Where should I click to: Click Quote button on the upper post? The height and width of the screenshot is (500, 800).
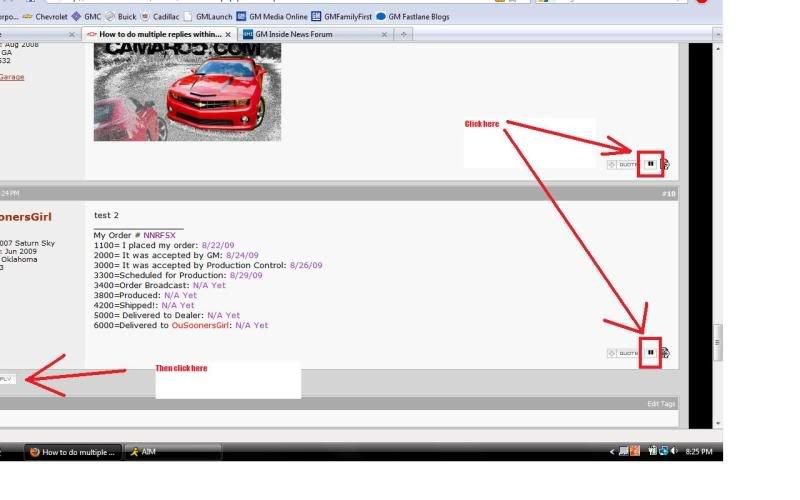[x=624, y=164]
